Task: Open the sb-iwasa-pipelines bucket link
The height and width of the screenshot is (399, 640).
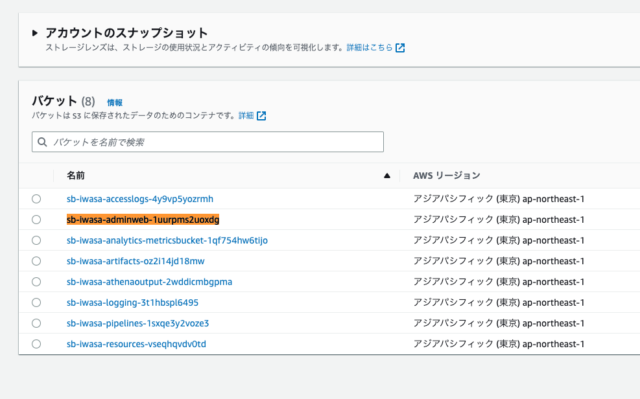Action: point(138,324)
